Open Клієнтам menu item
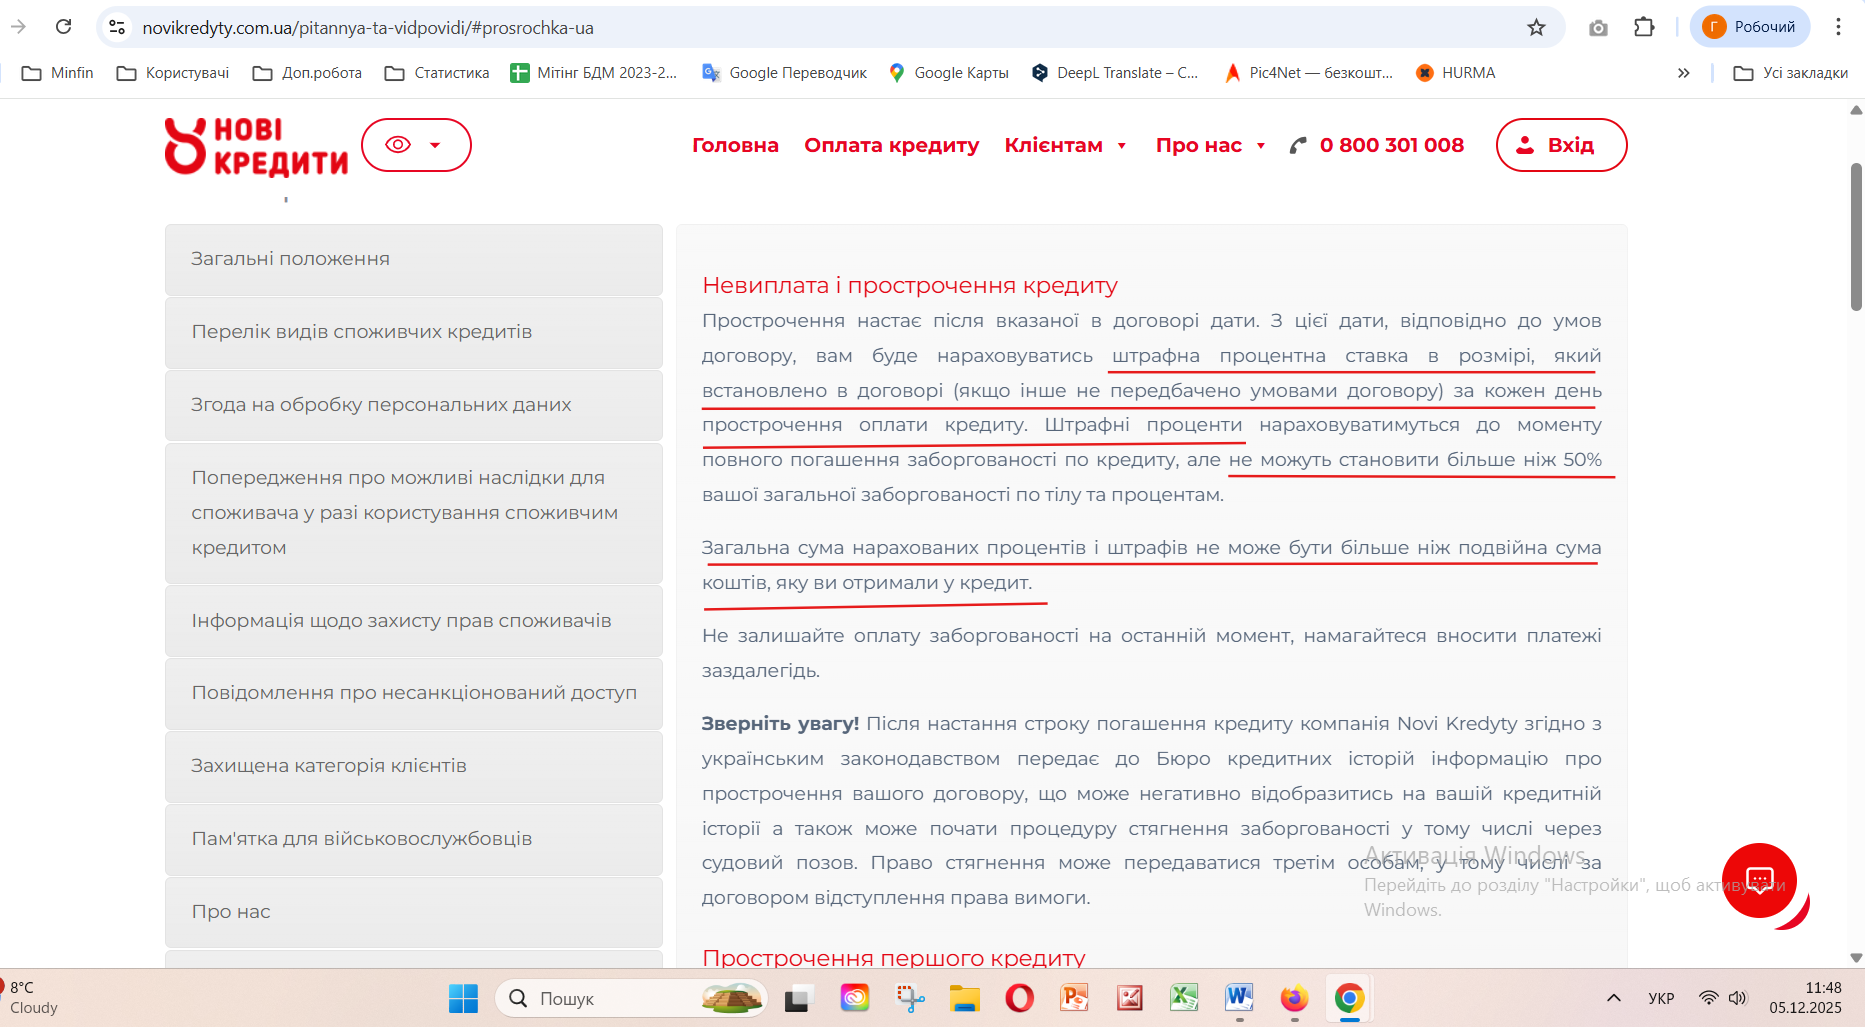This screenshot has width=1865, height=1027. click(x=1053, y=145)
